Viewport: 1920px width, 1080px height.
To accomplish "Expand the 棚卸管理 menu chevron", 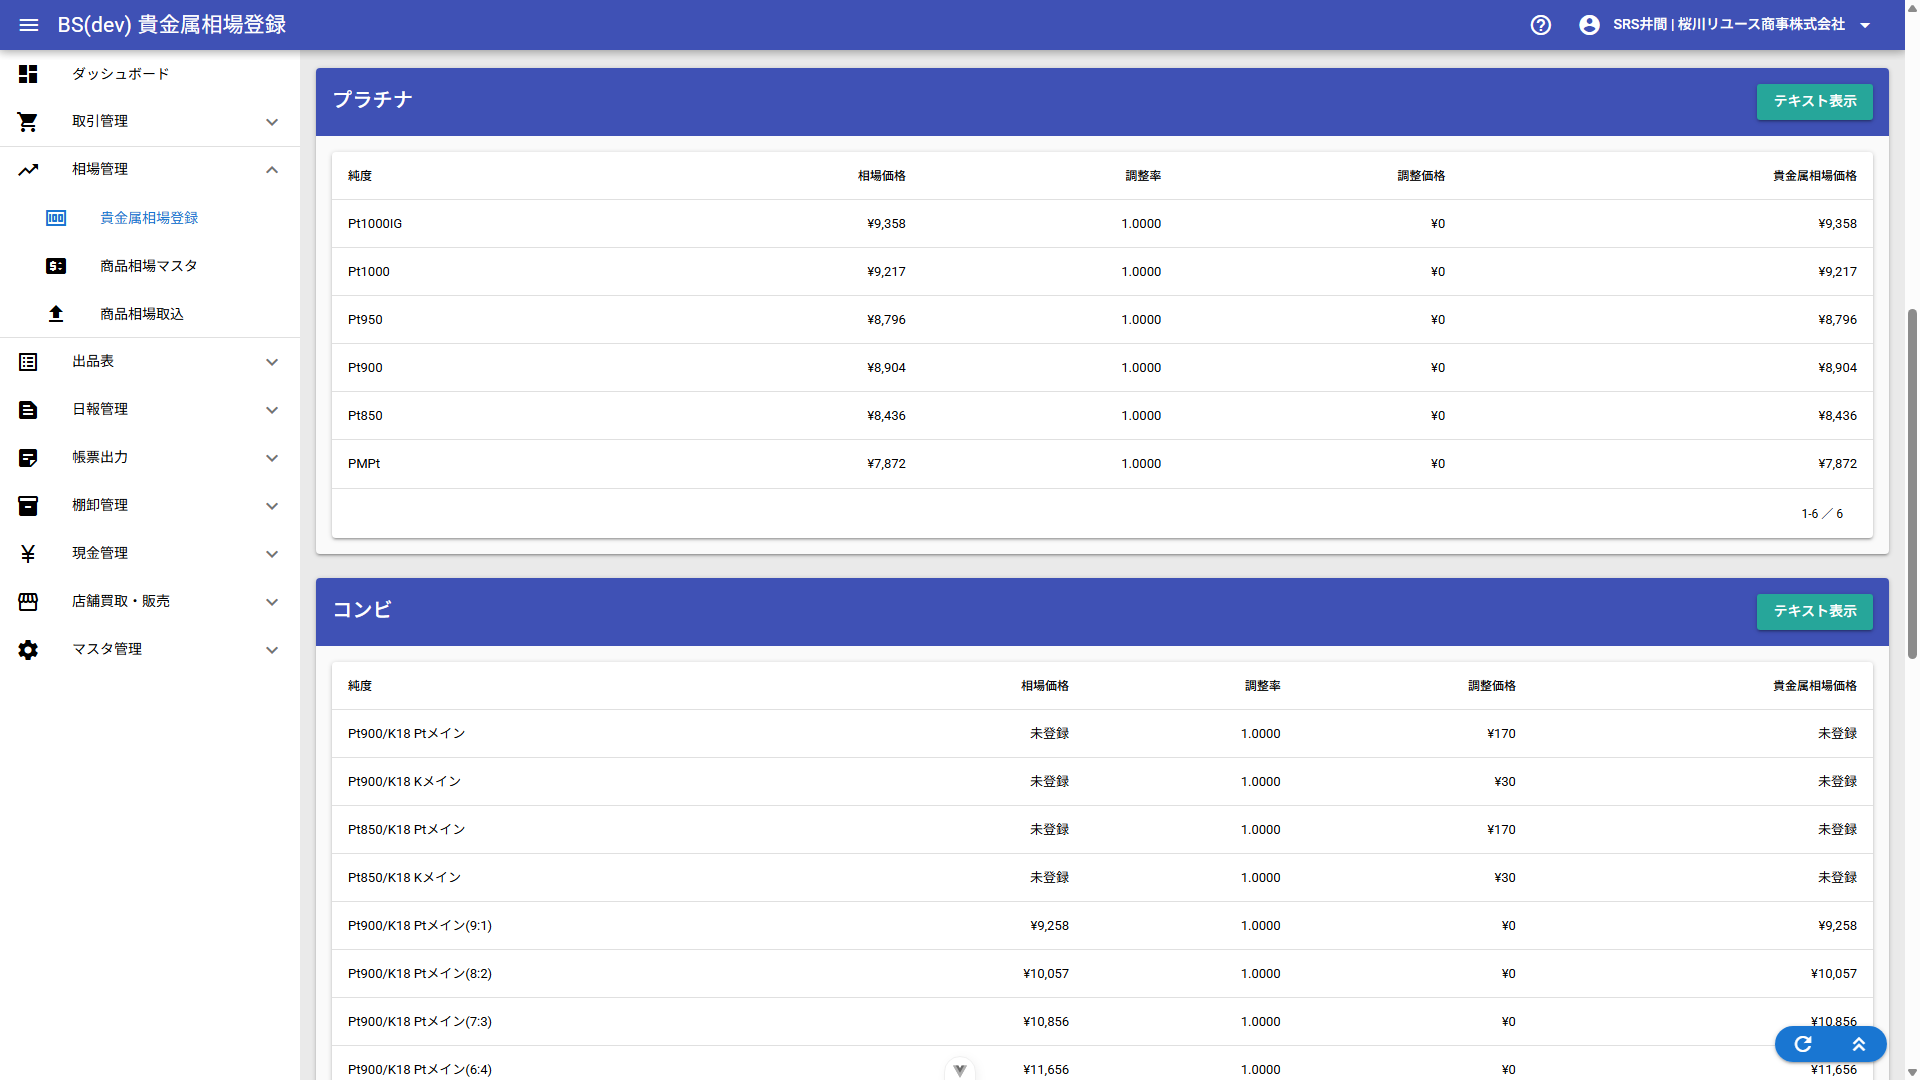I will coord(272,506).
